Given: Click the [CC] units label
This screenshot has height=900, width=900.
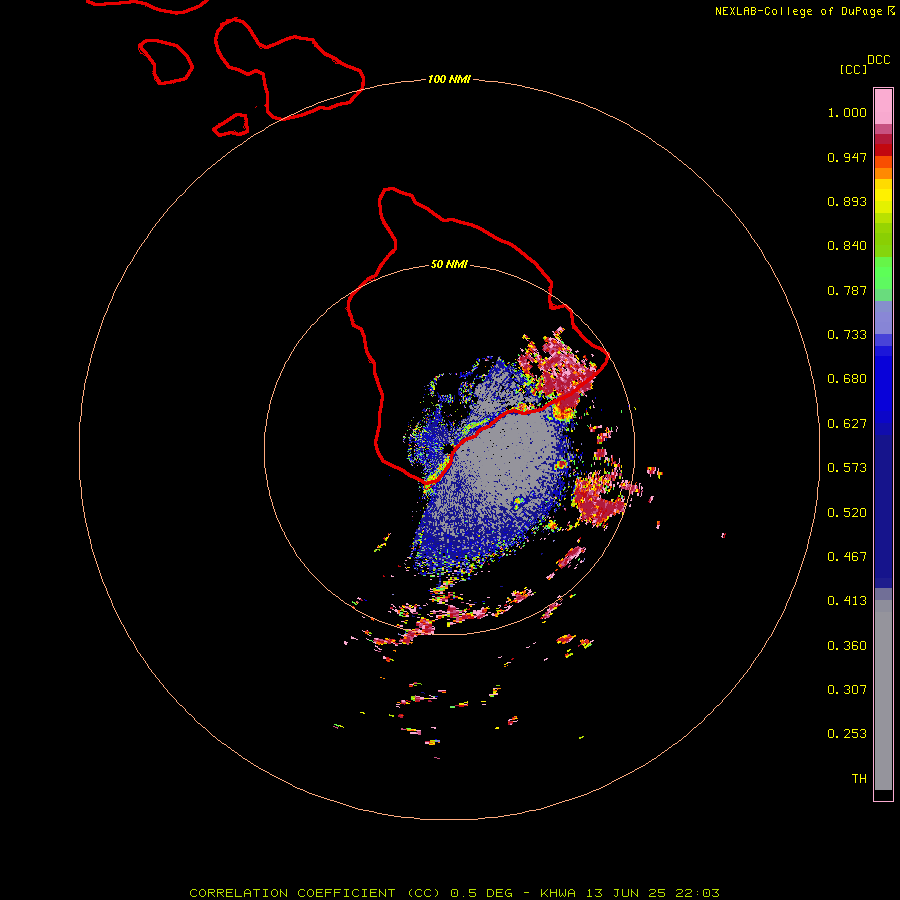Looking at the screenshot, I should 853,69.
